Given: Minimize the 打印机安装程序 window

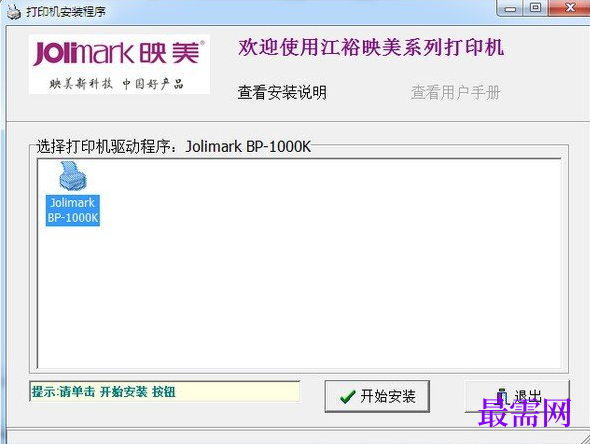Looking at the screenshot, I should pyautogui.click(x=510, y=8).
